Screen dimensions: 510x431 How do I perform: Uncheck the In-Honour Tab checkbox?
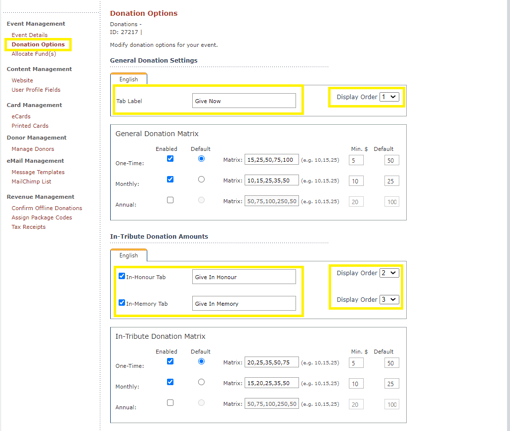[x=122, y=276]
